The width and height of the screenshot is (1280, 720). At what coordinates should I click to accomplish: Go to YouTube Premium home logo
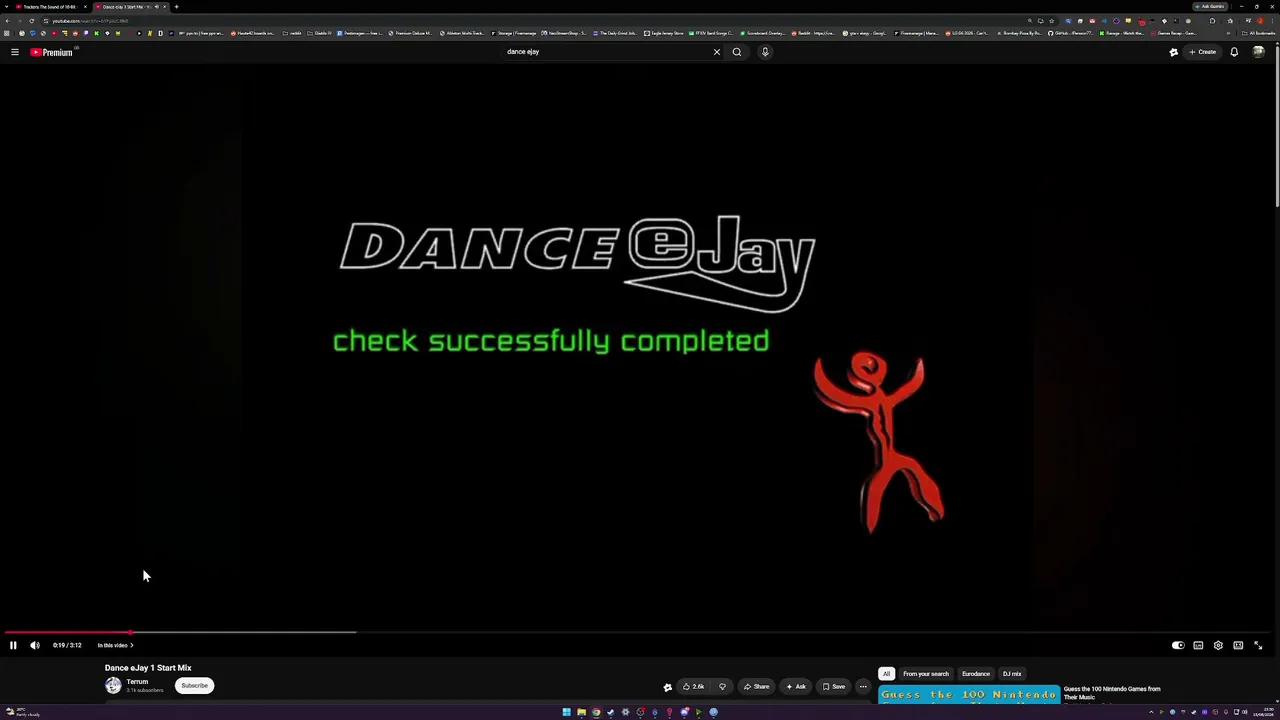point(52,52)
